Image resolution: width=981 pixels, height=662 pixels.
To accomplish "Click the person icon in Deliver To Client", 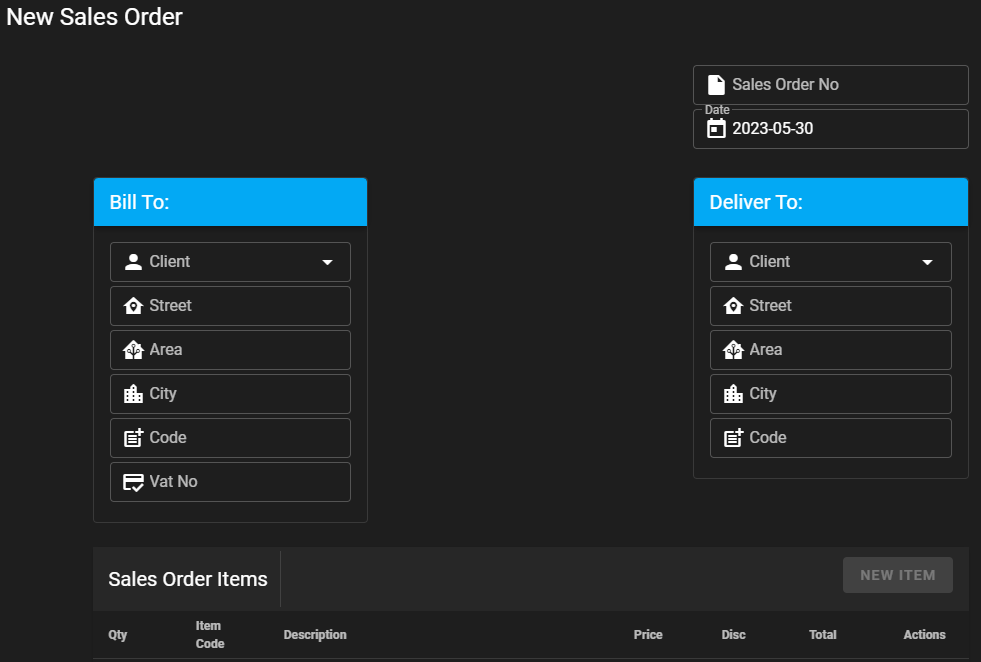I will [733, 262].
